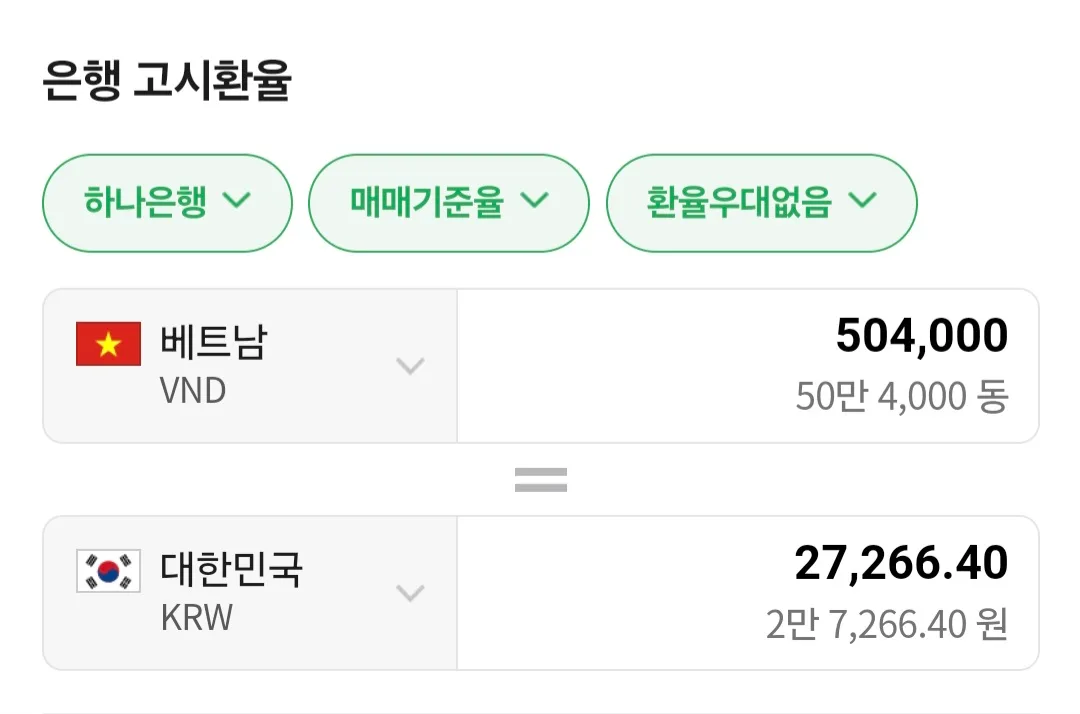Tap the KRW currency code
1080x714 pixels.
pos(196,618)
